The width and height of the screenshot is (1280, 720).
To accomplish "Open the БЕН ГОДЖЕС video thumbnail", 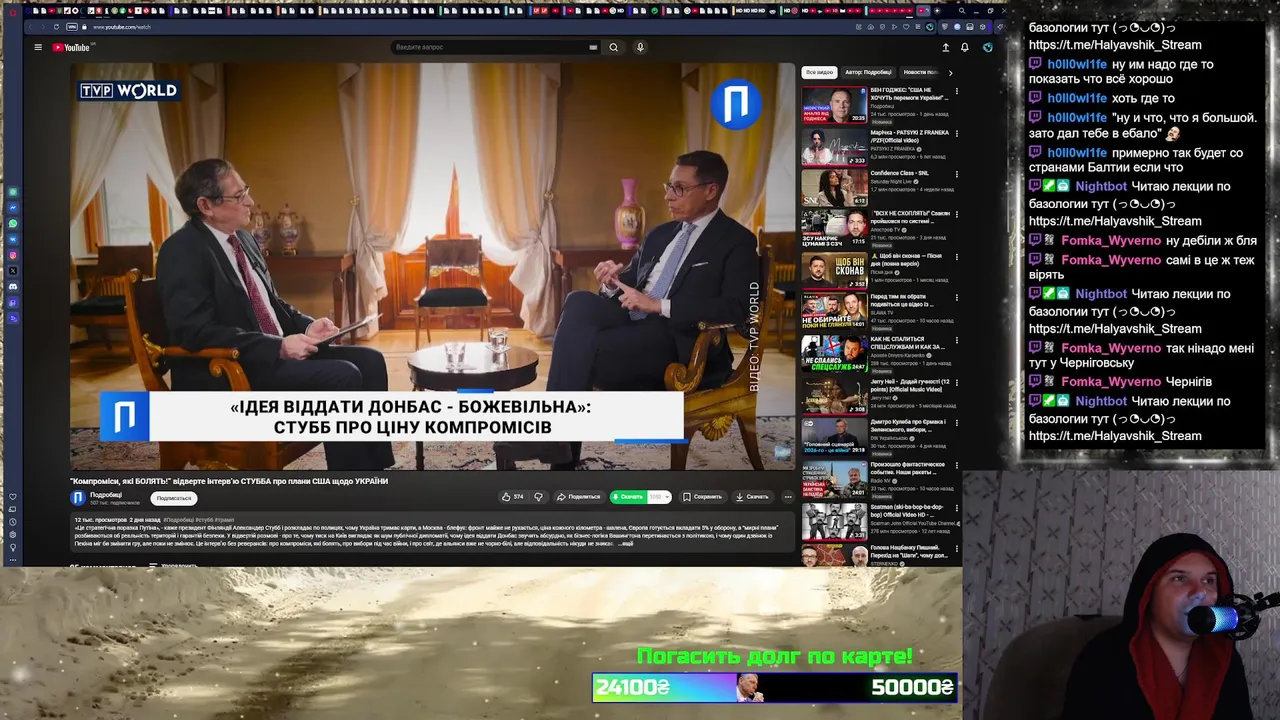I will [x=834, y=105].
